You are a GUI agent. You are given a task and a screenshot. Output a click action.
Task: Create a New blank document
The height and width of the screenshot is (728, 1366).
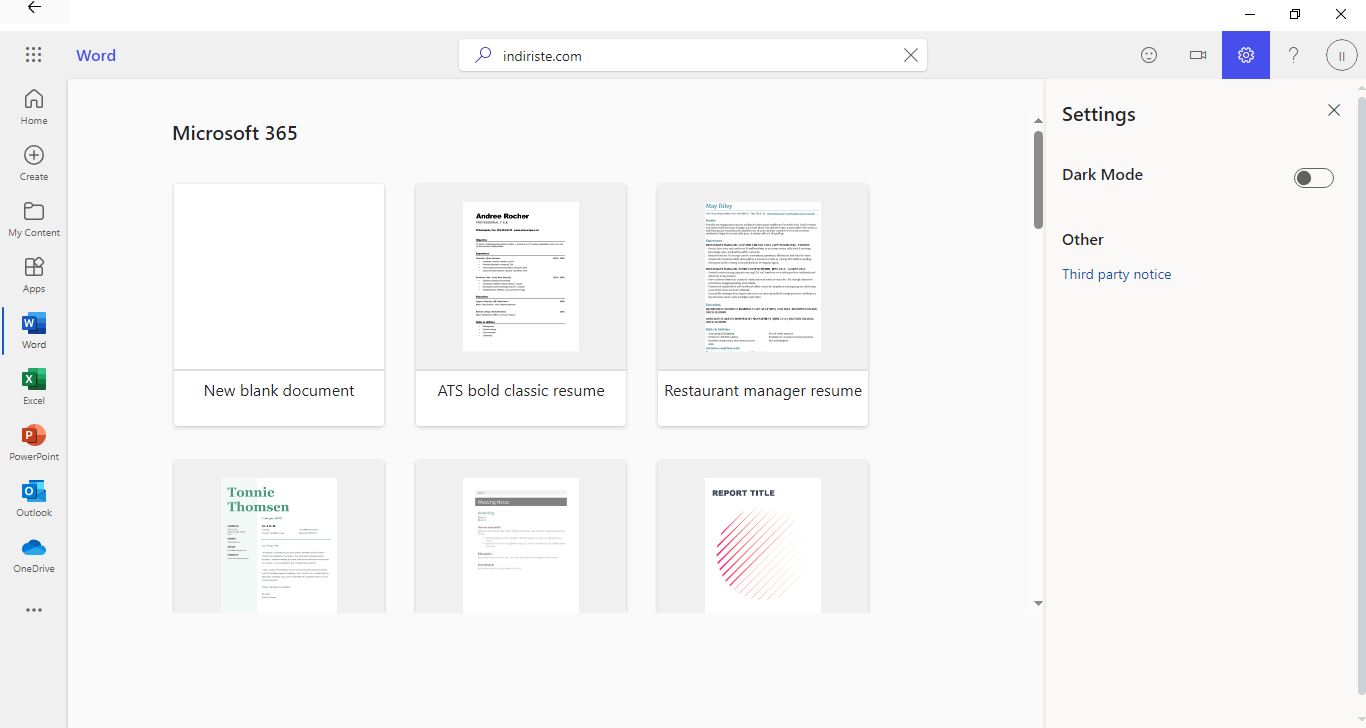[279, 305]
